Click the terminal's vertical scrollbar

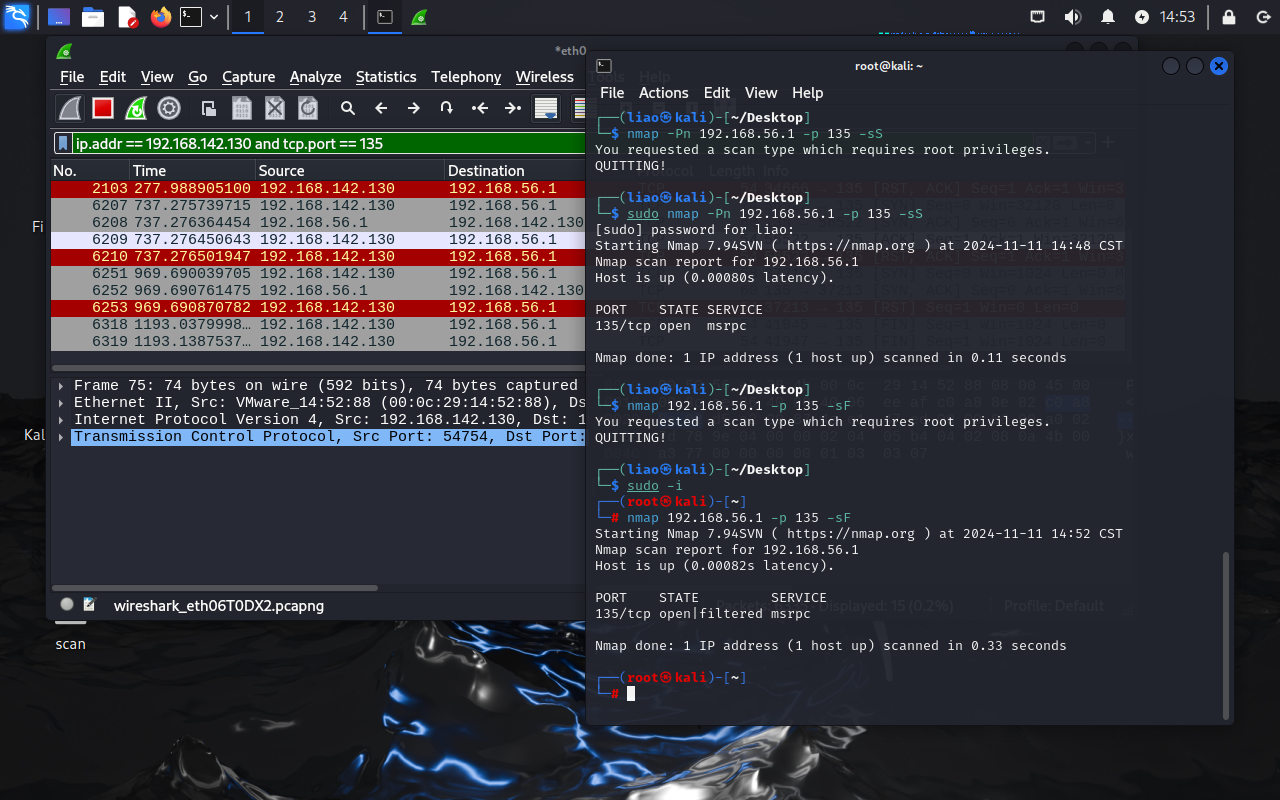pyautogui.click(x=1225, y=634)
